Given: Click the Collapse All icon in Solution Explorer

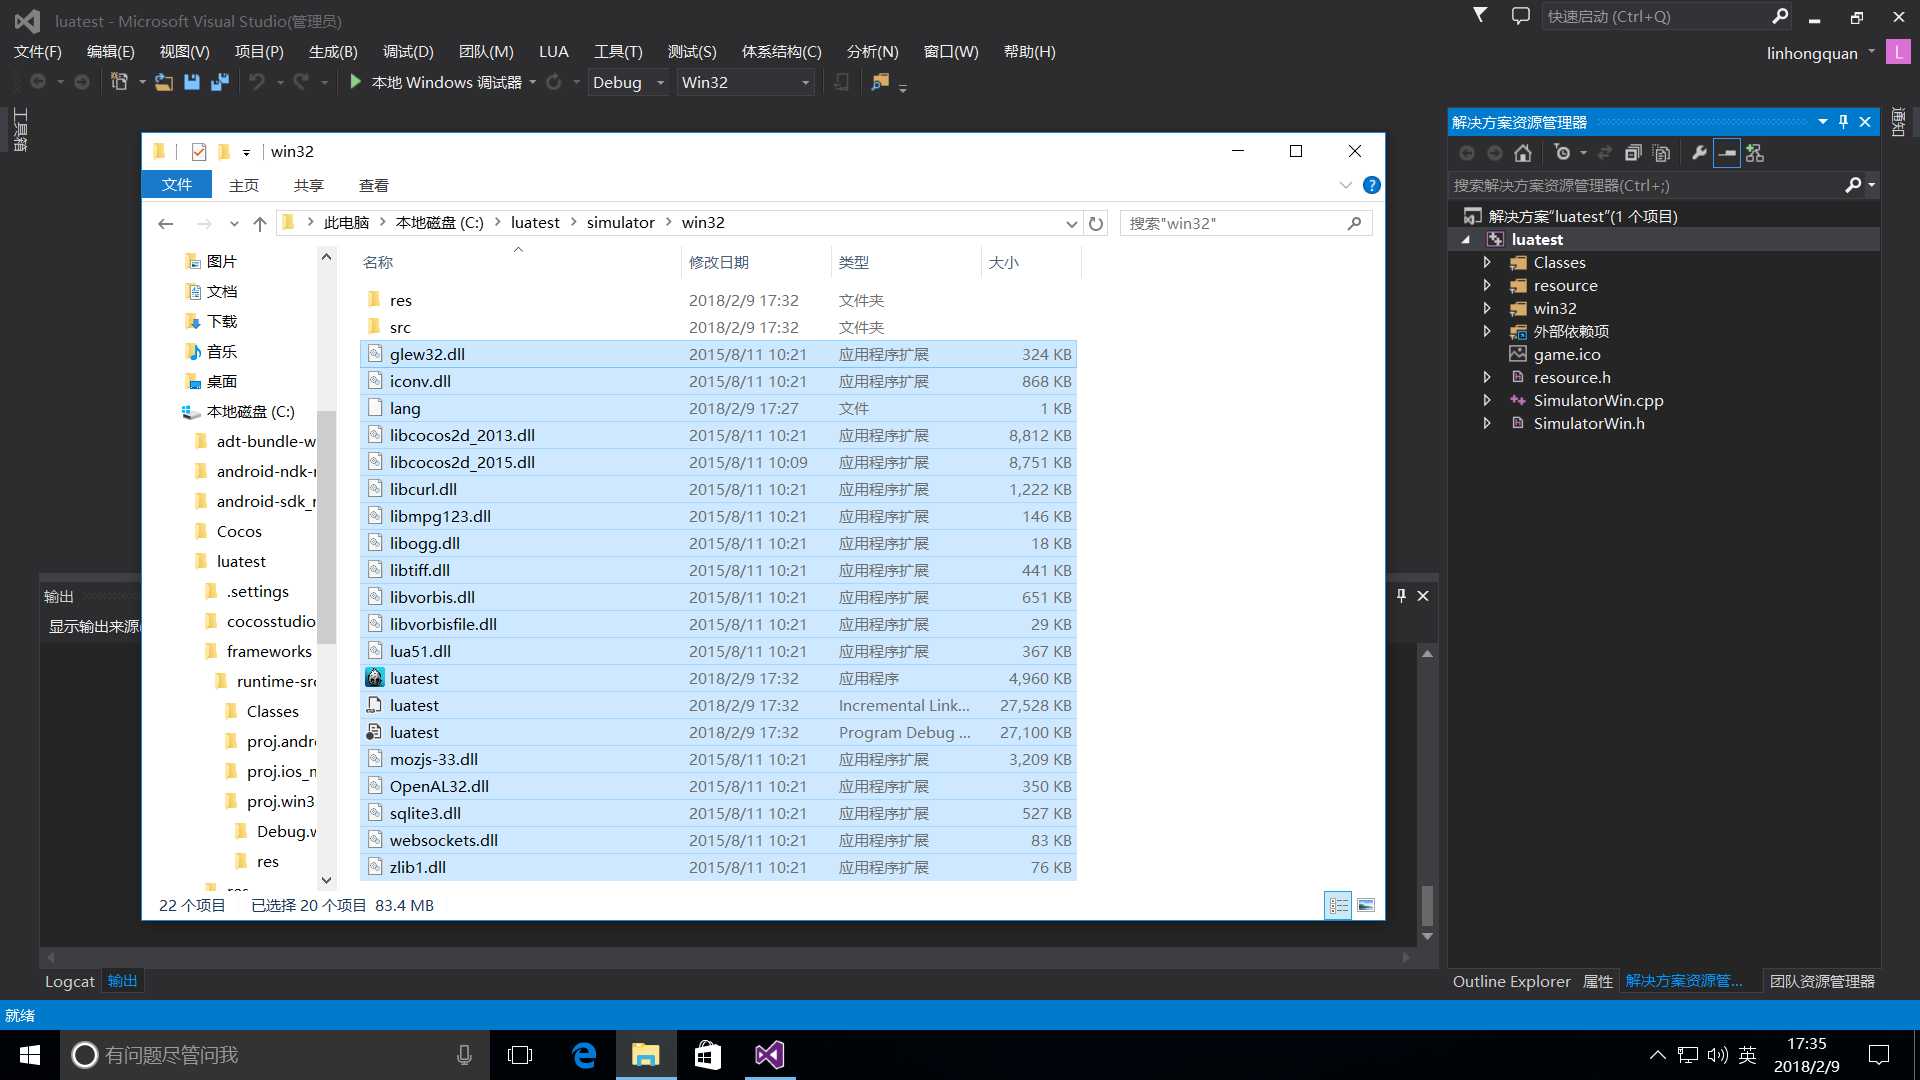Looking at the screenshot, I should coord(1633,153).
